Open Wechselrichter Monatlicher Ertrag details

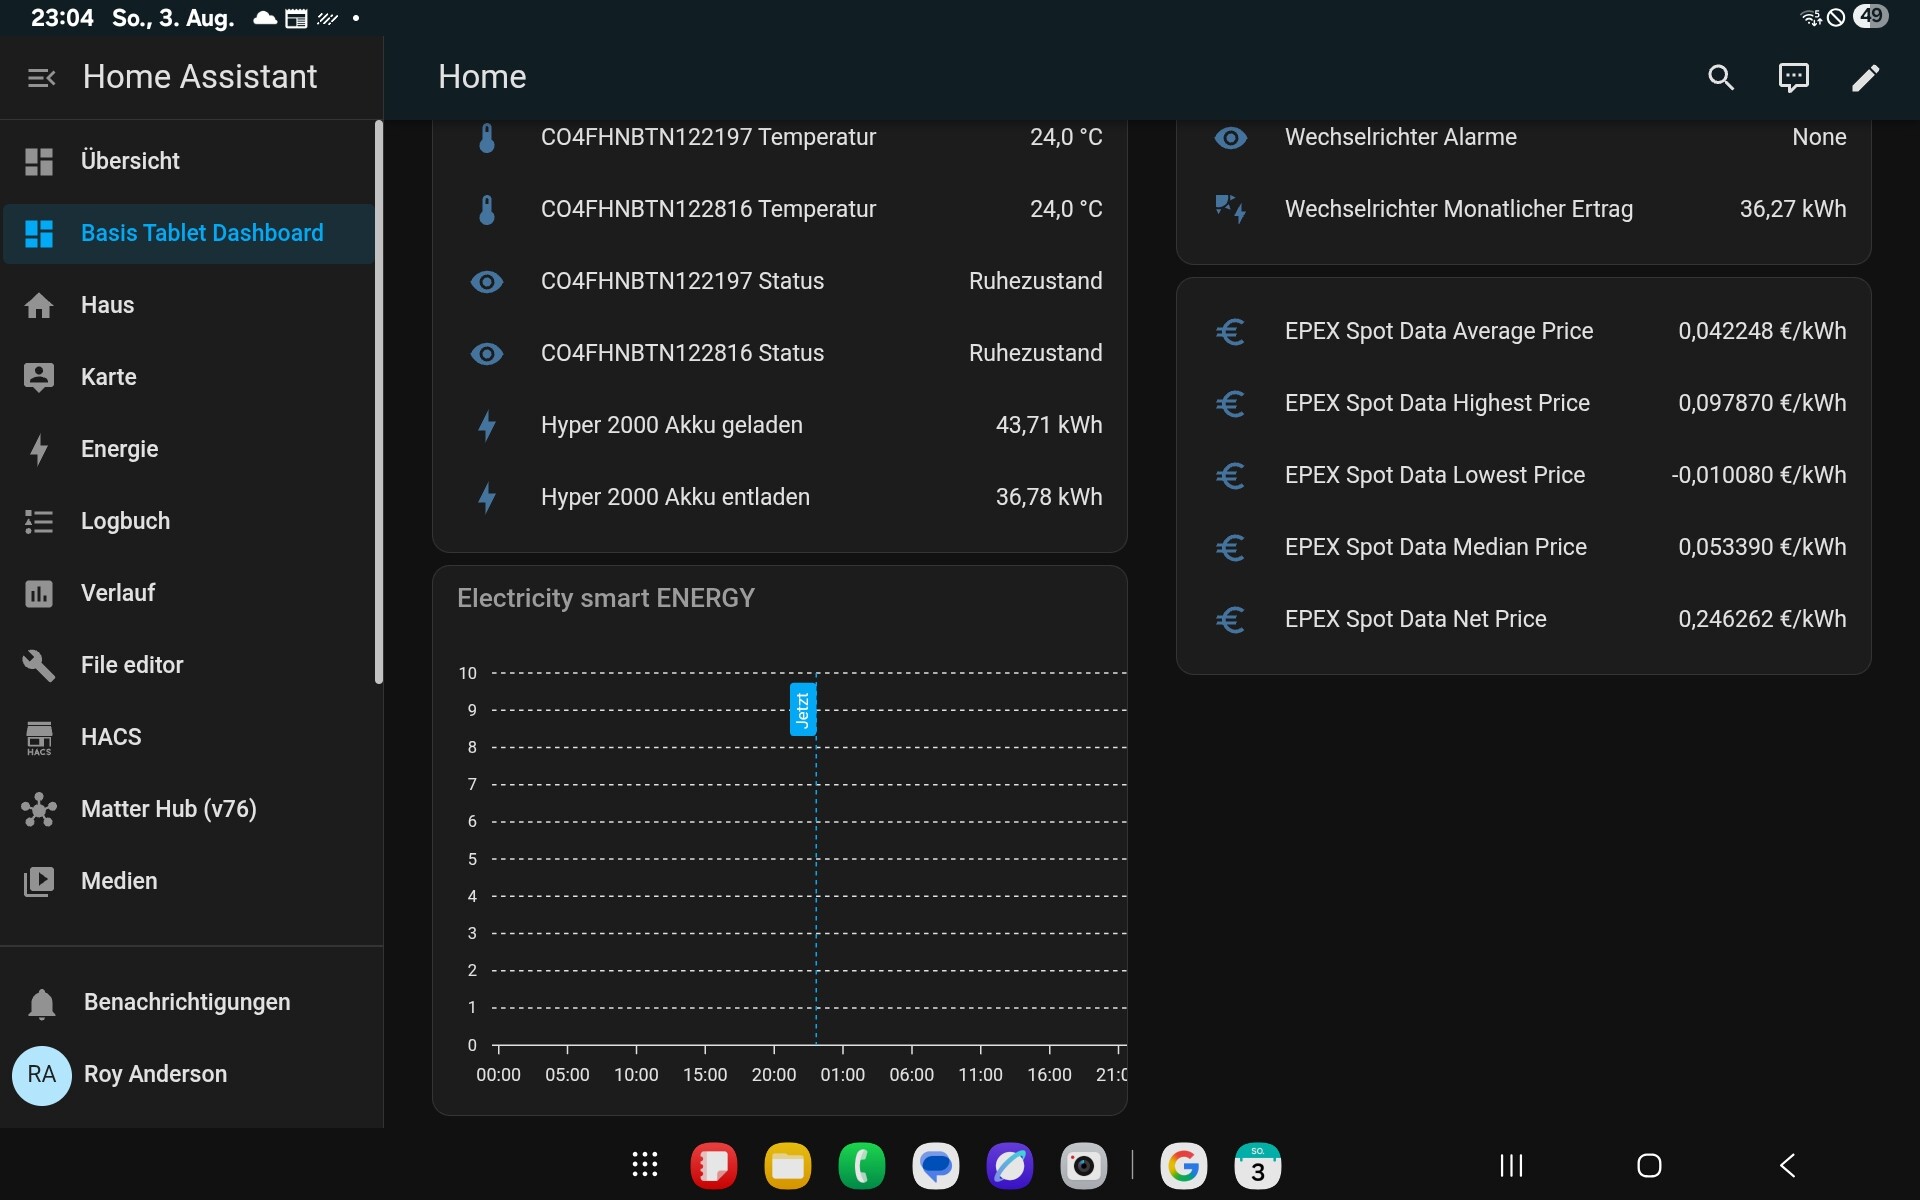pyautogui.click(x=1458, y=209)
